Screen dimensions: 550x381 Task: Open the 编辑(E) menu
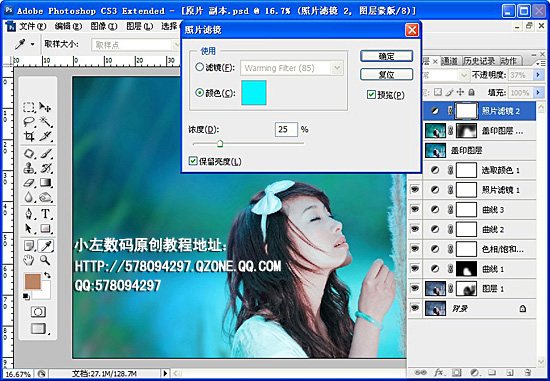tap(68, 26)
